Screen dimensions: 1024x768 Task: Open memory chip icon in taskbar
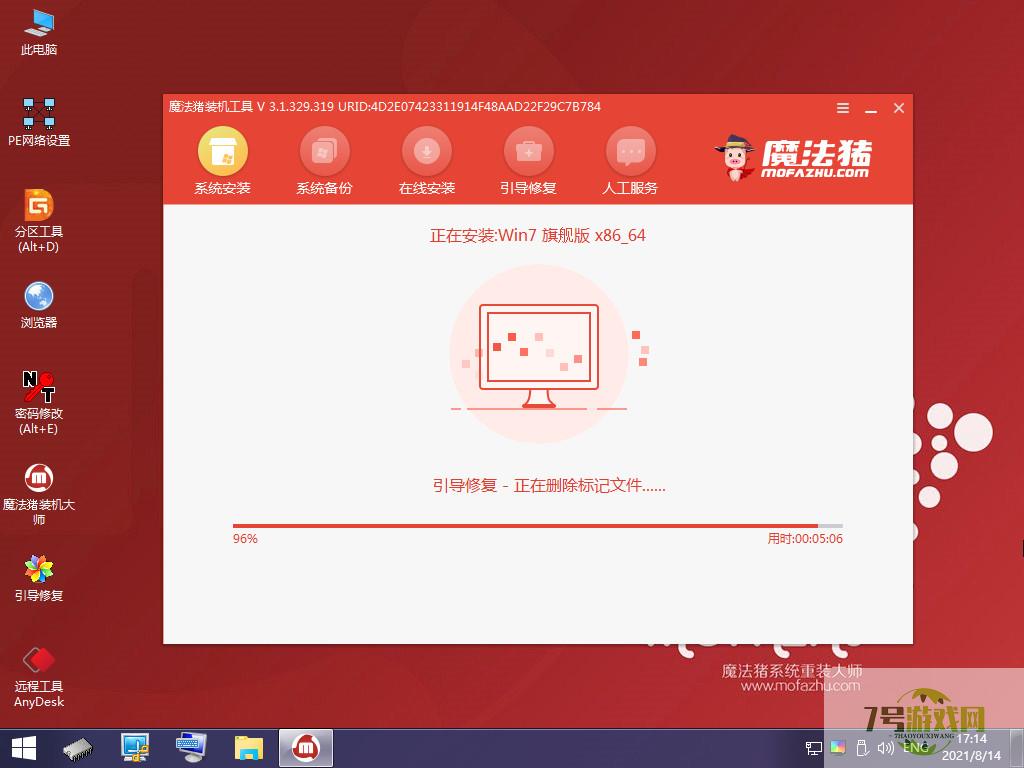point(78,749)
